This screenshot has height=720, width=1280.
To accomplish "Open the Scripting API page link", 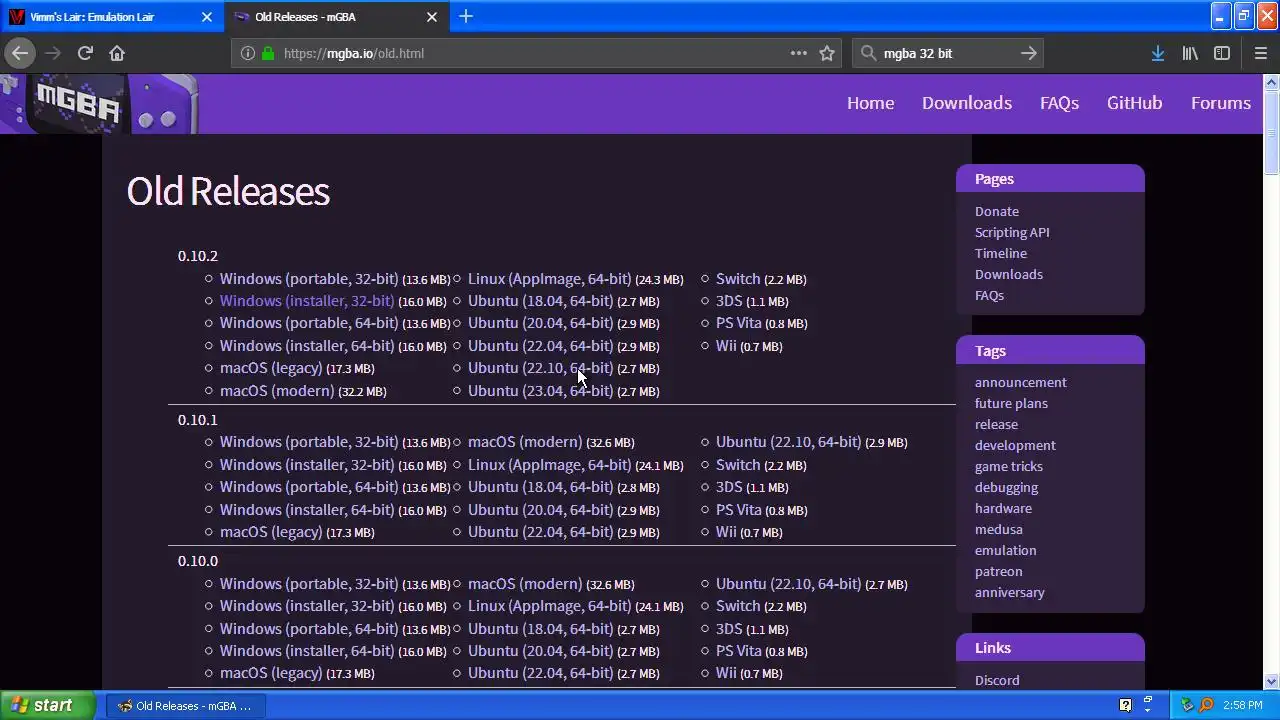I will [x=1012, y=232].
